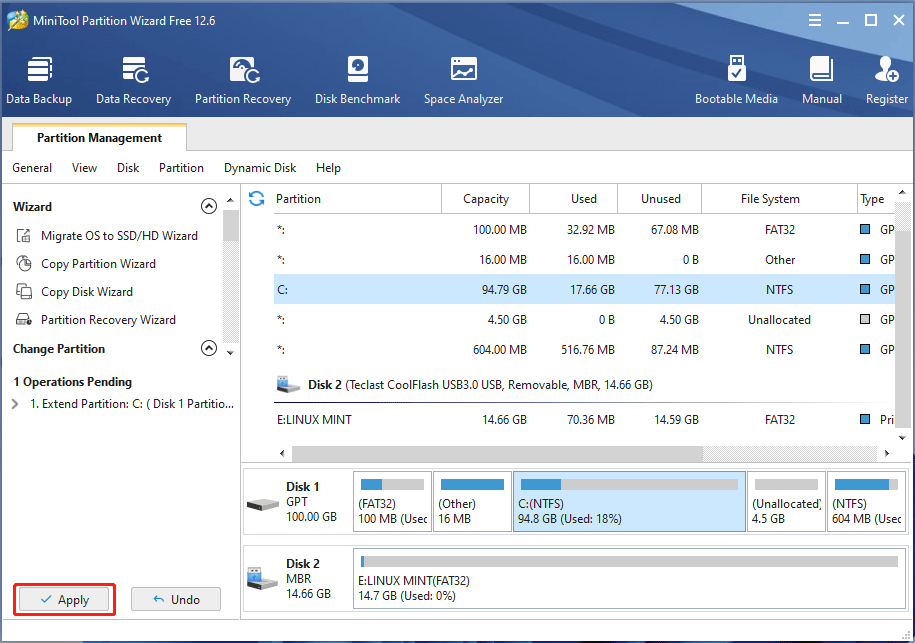The height and width of the screenshot is (643, 915).
Task: Click the blue type swatch in E:LINUX MINT row
Action: pyautogui.click(x=865, y=419)
